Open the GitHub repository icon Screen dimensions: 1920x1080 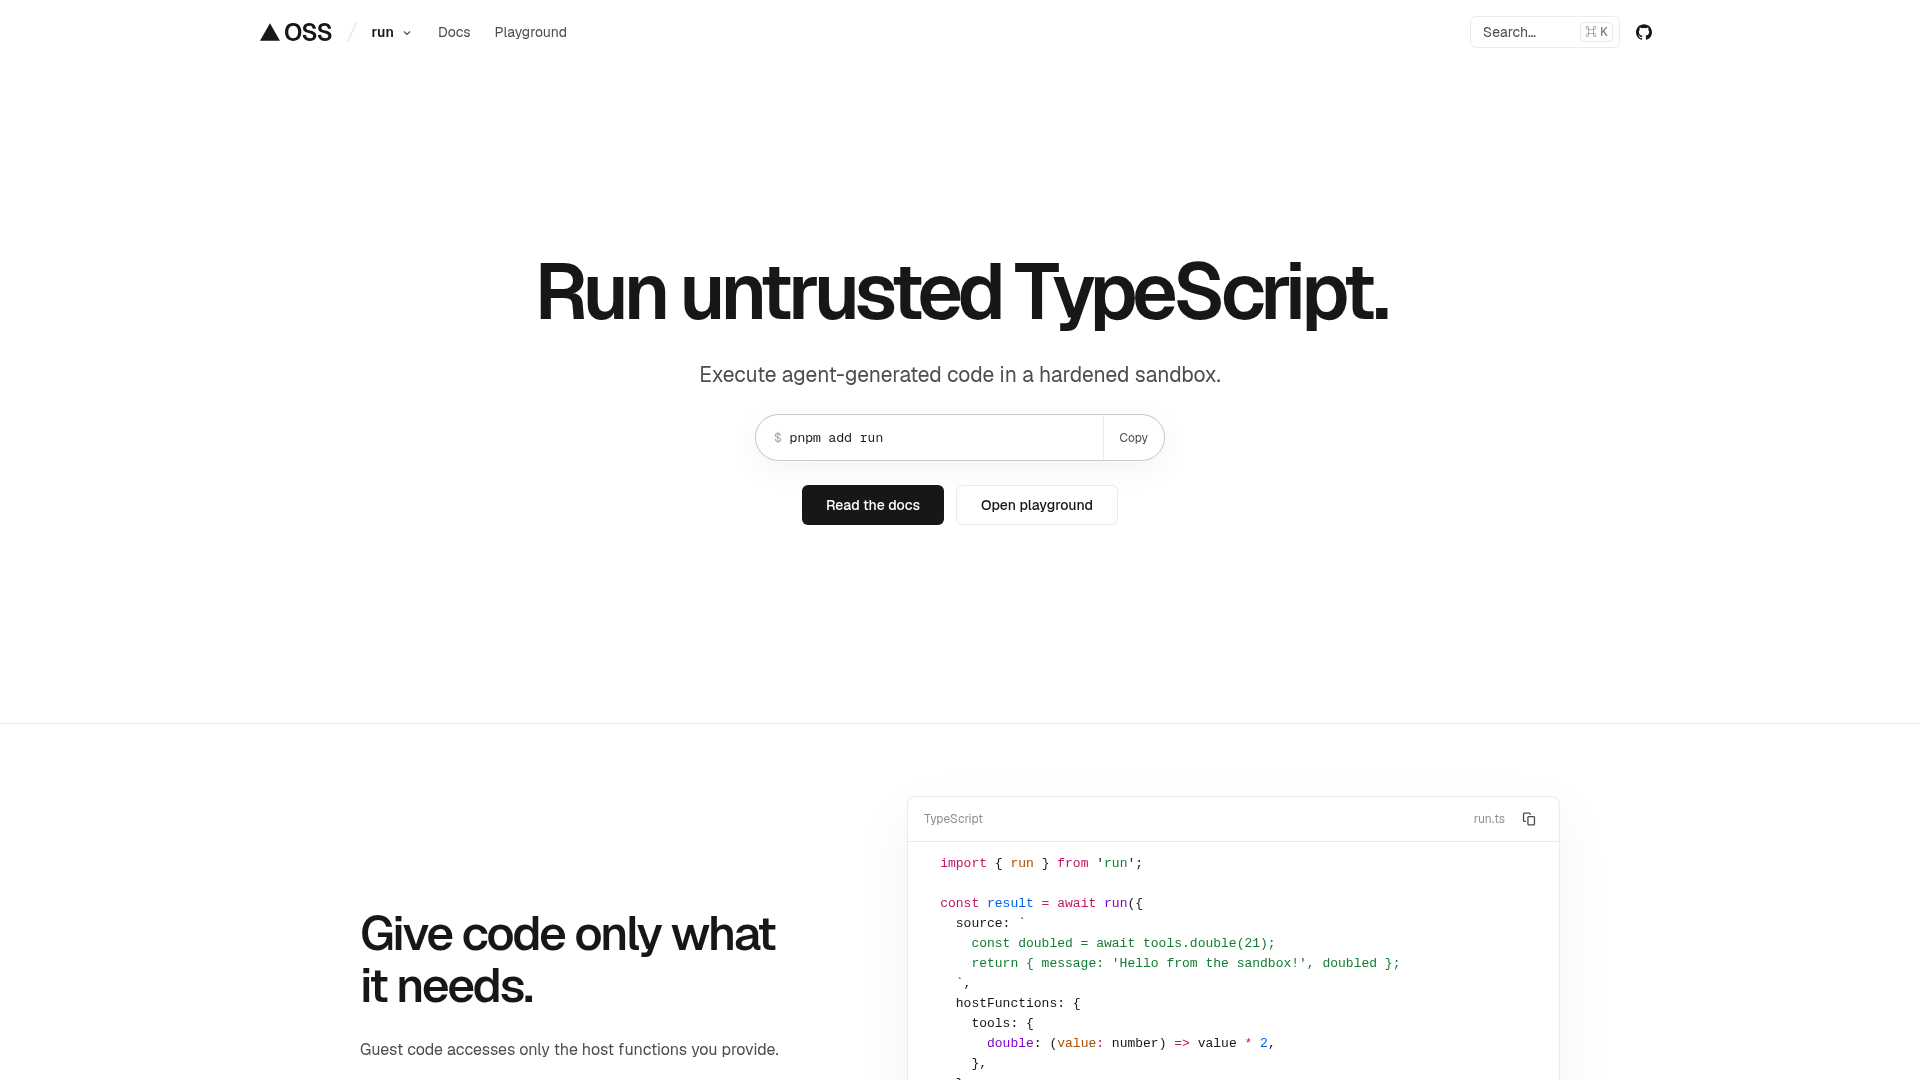(x=1643, y=32)
